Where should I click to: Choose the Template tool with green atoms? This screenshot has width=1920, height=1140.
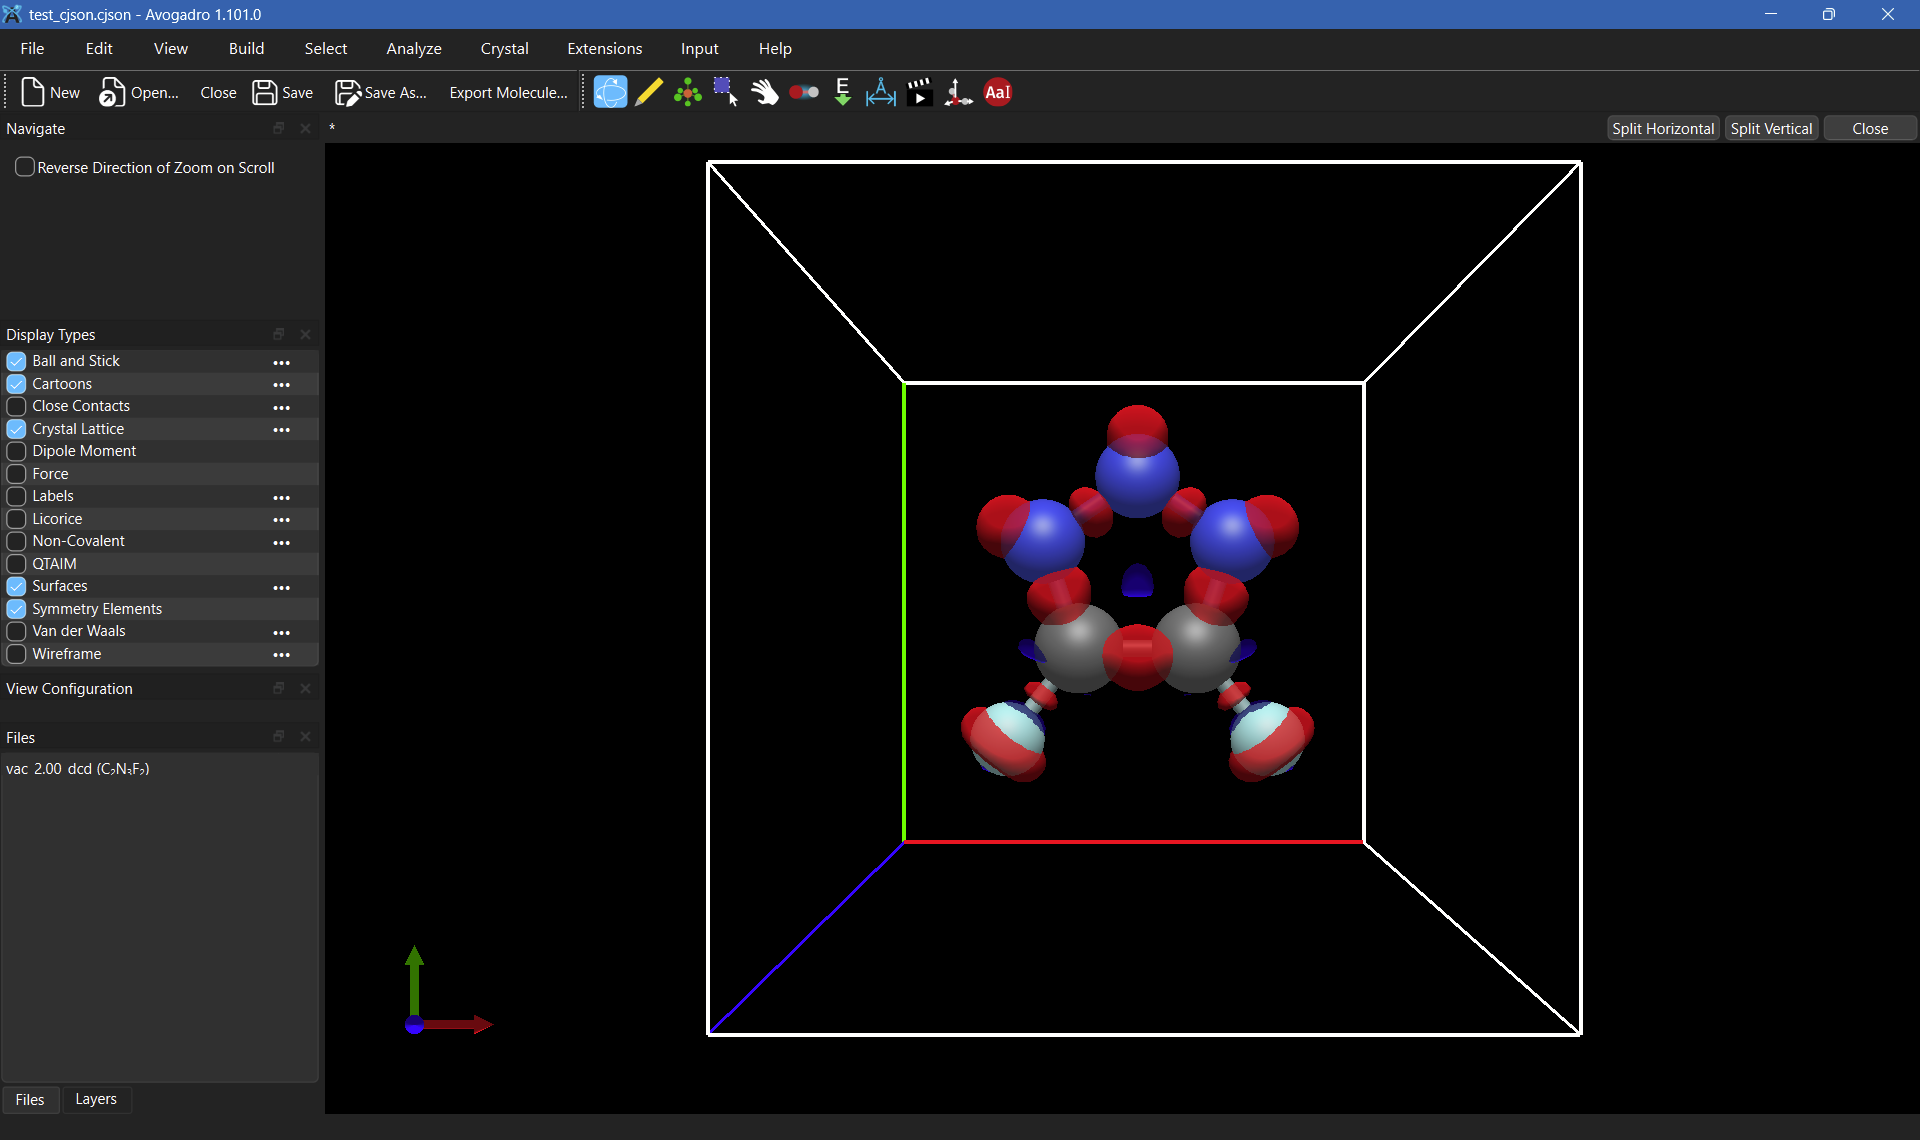688,92
